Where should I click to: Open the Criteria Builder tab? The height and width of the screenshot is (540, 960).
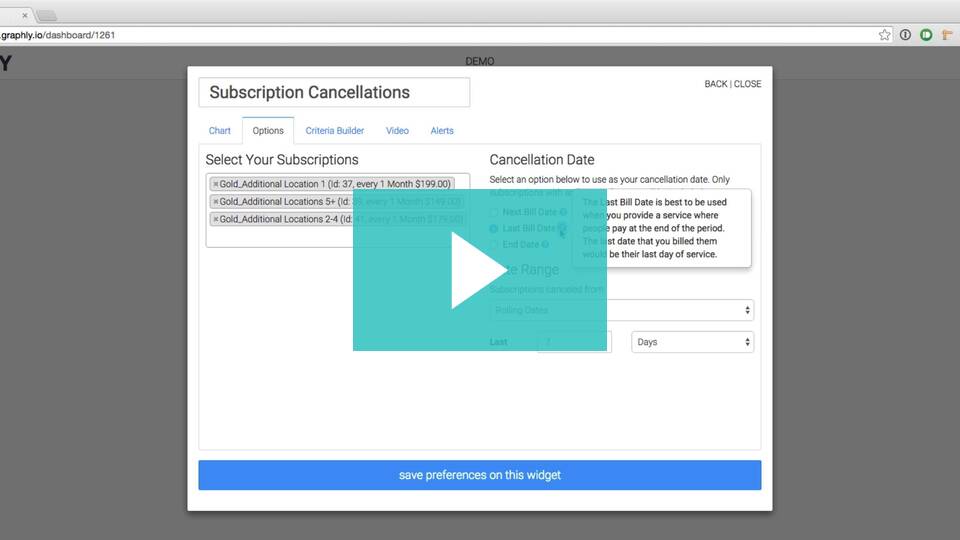(x=334, y=130)
